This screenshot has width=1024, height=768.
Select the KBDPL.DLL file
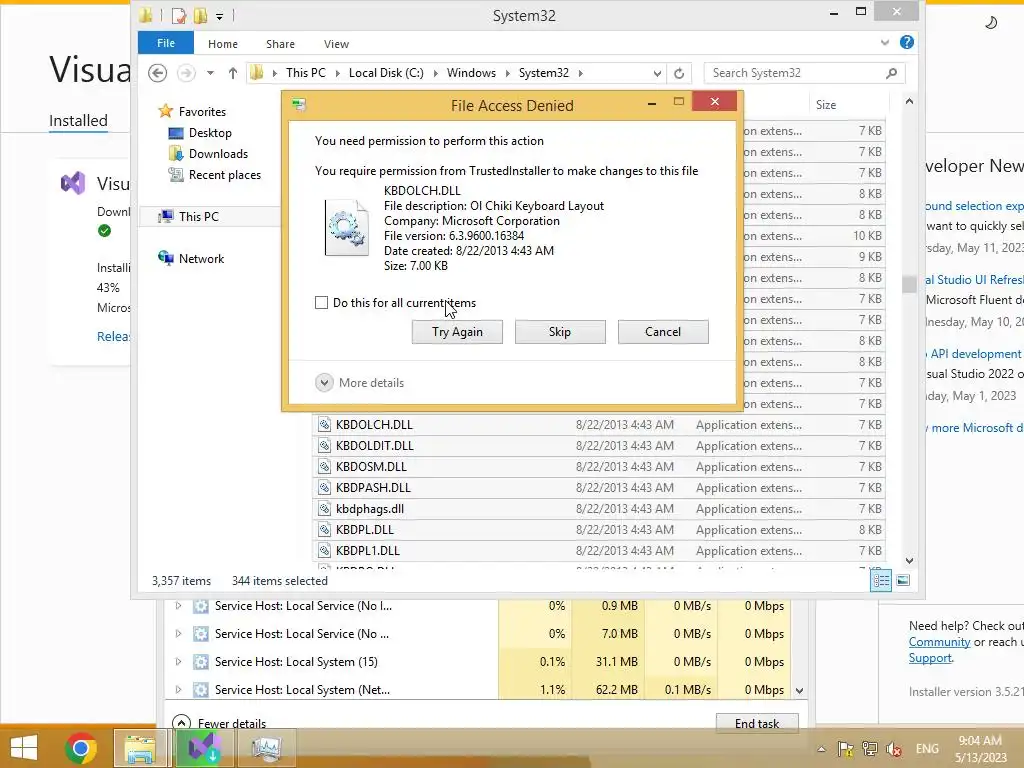coord(599,530)
